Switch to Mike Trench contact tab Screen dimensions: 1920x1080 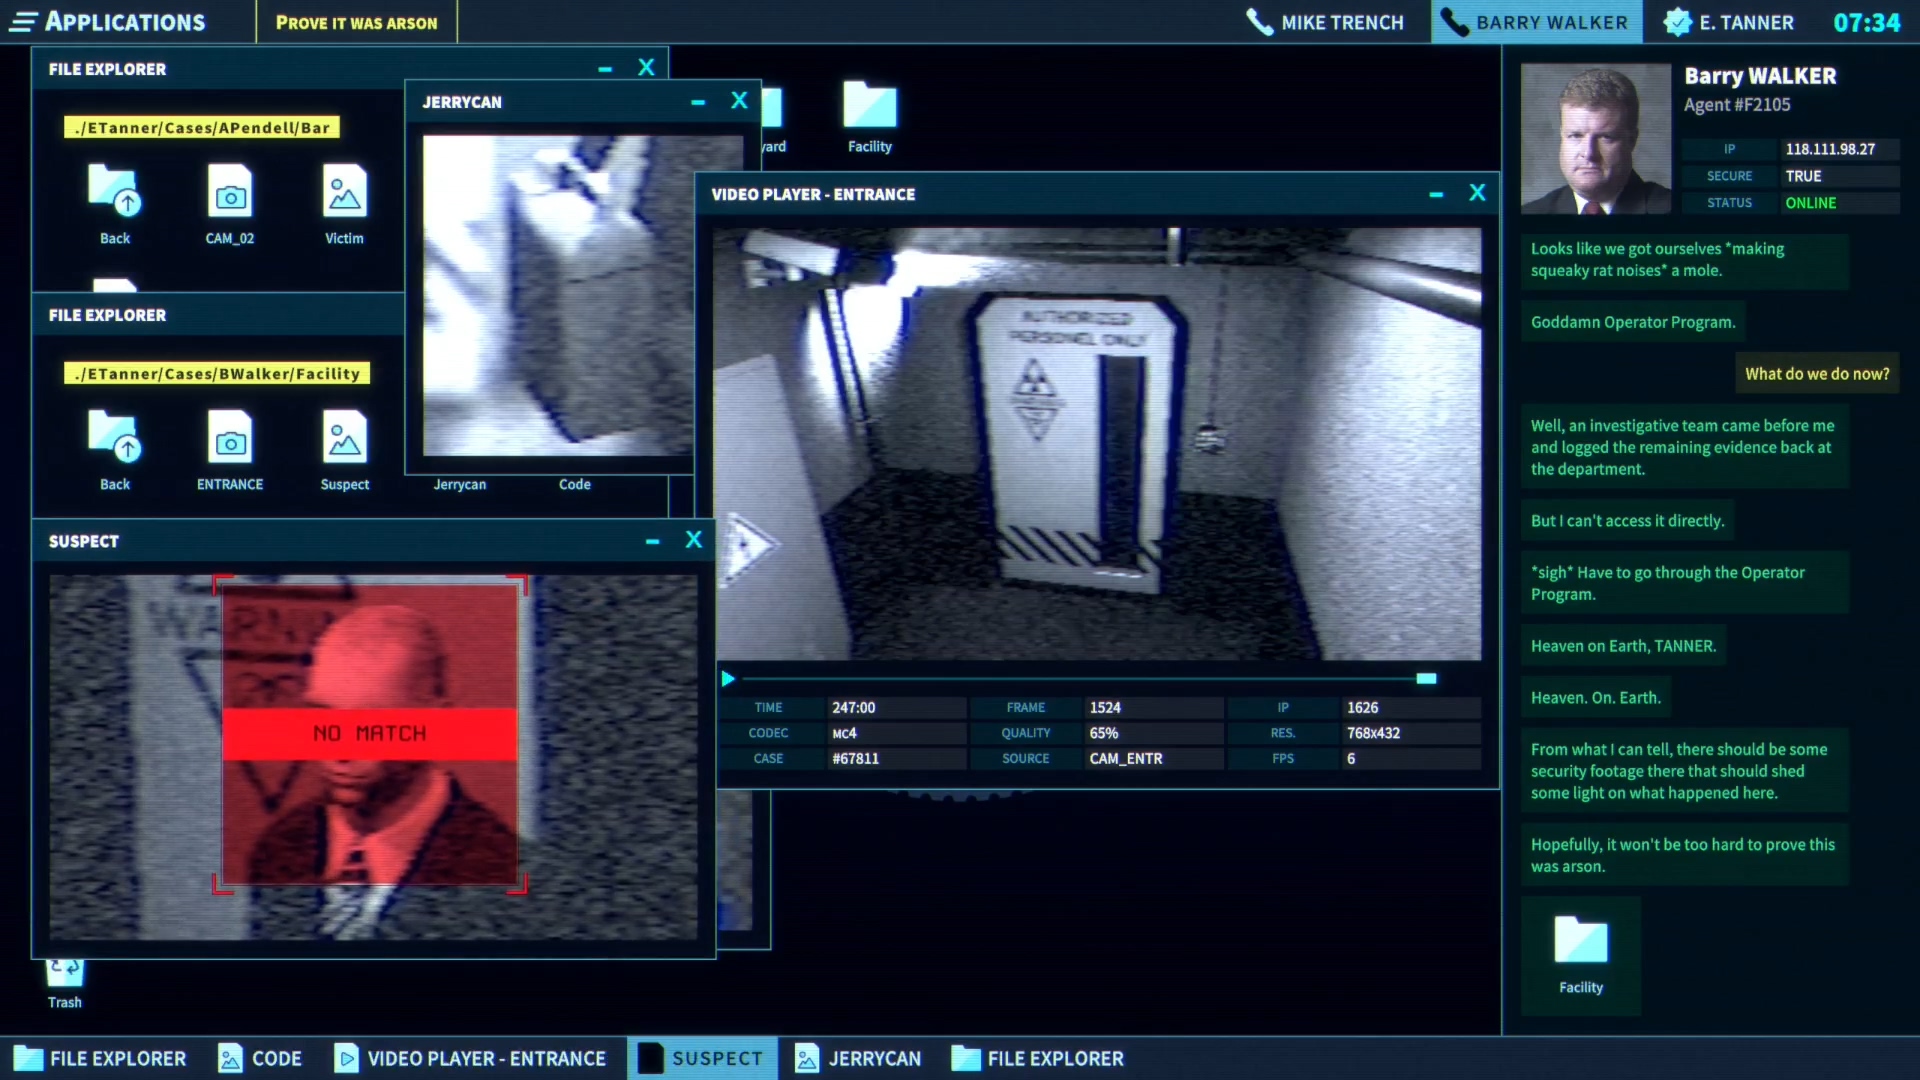1325,22
